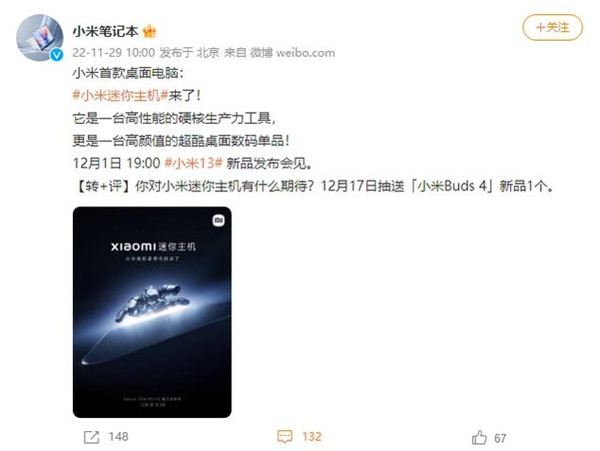Click the like count 67
This screenshot has height=451, width=600.
click(x=500, y=438)
